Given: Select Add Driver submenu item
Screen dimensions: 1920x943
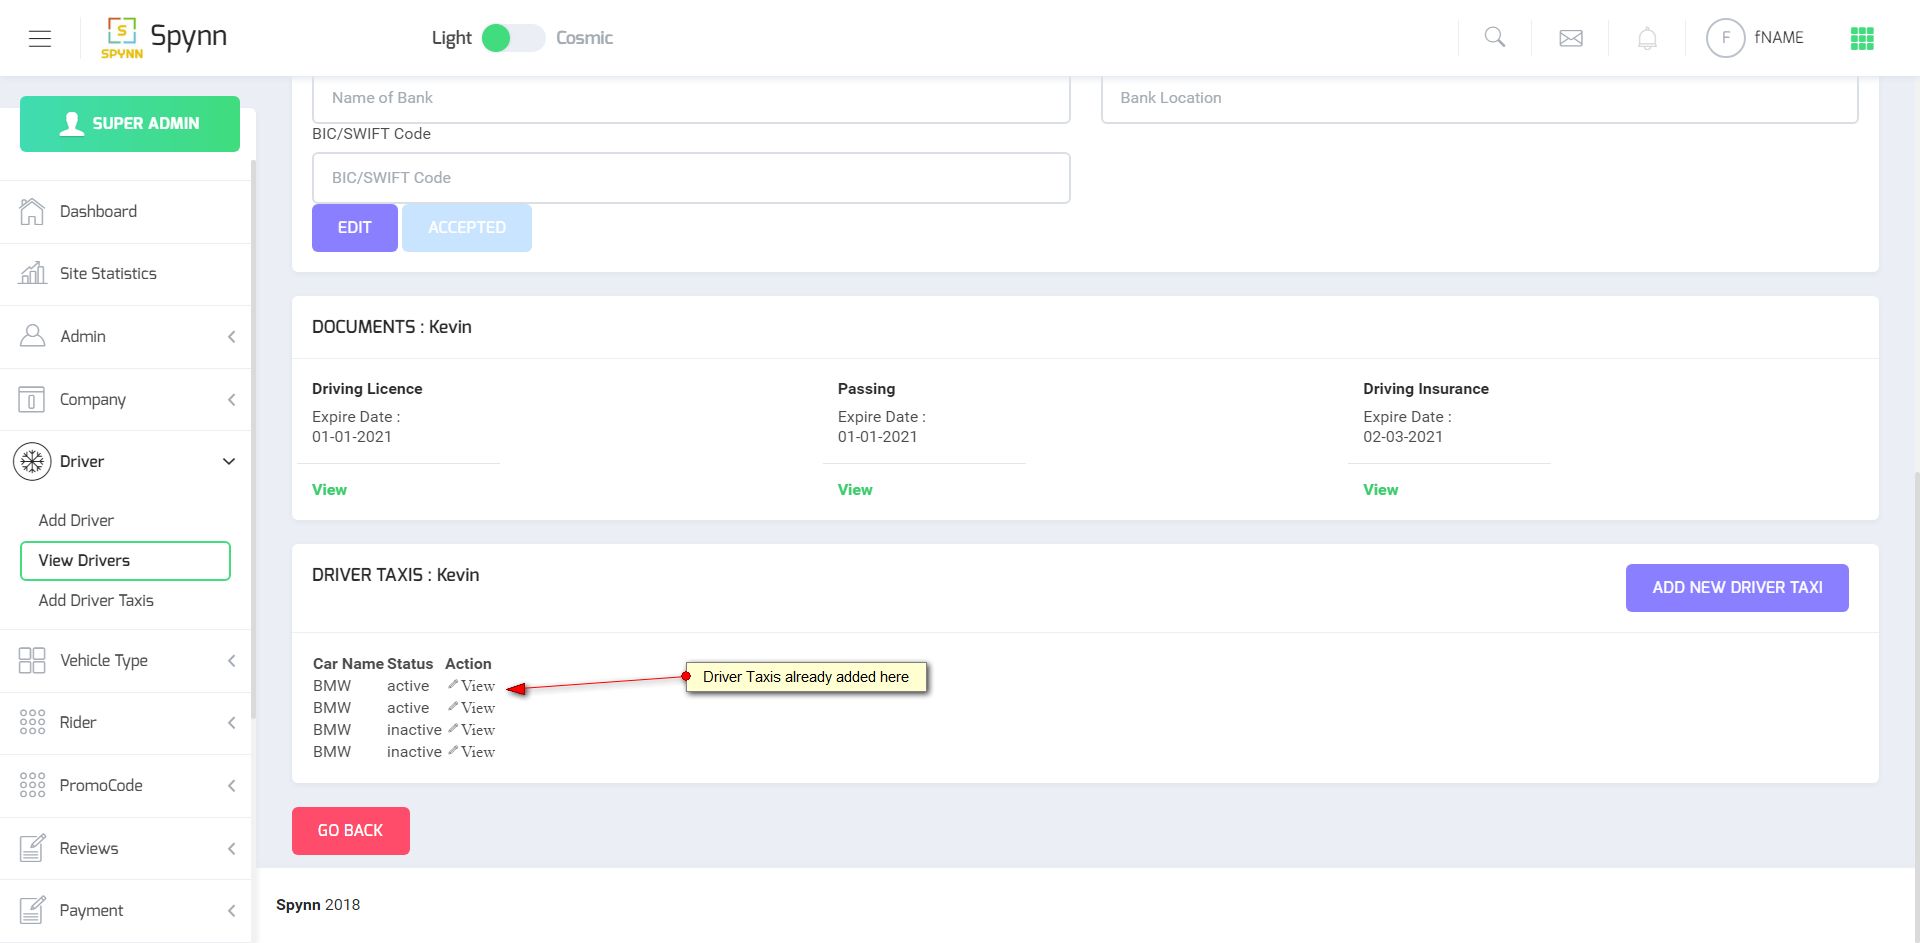Looking at the screenshot, I should (76, 520).
